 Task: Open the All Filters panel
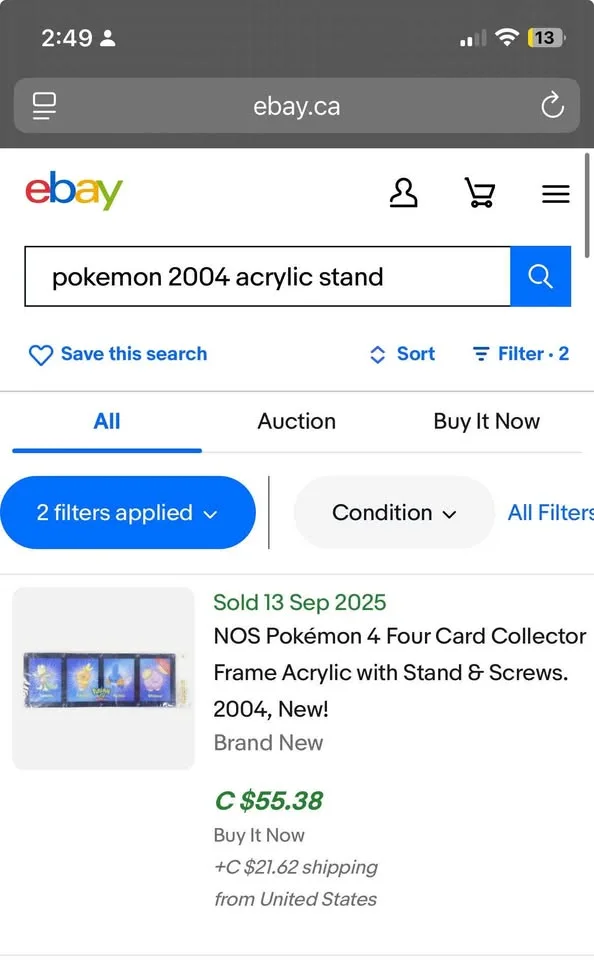pyautogui.click(x=549, y=512)
